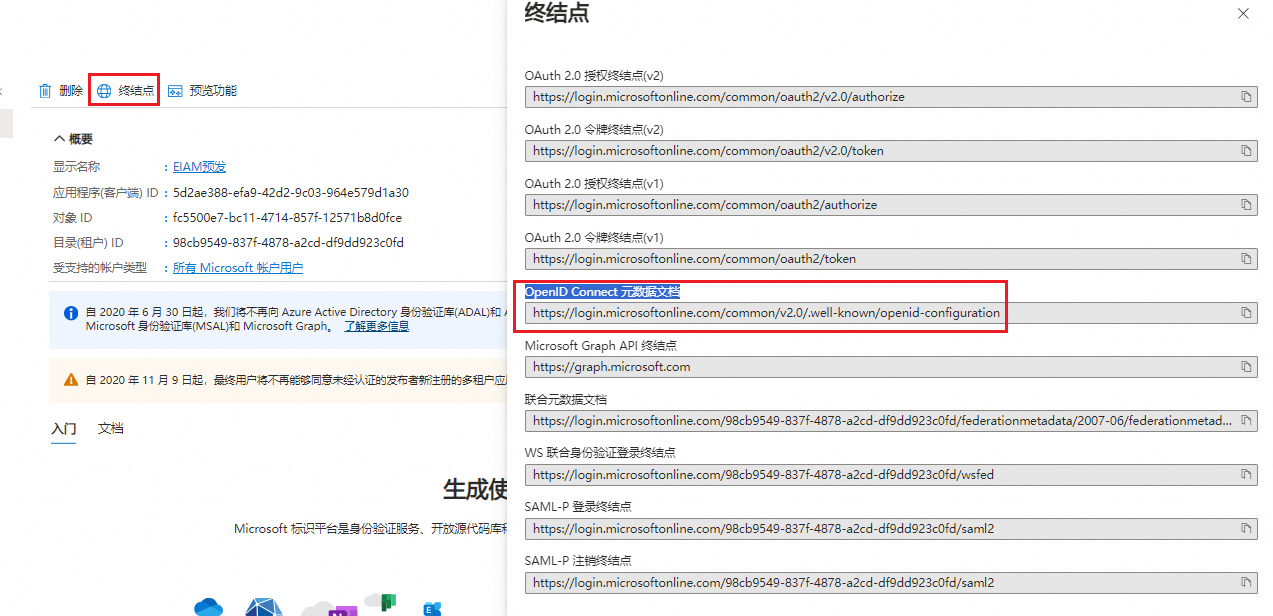This screenshot has width=1273, height=616.
Task: Copy the federation metadata document URL
Action: [x=1246, y=421]
